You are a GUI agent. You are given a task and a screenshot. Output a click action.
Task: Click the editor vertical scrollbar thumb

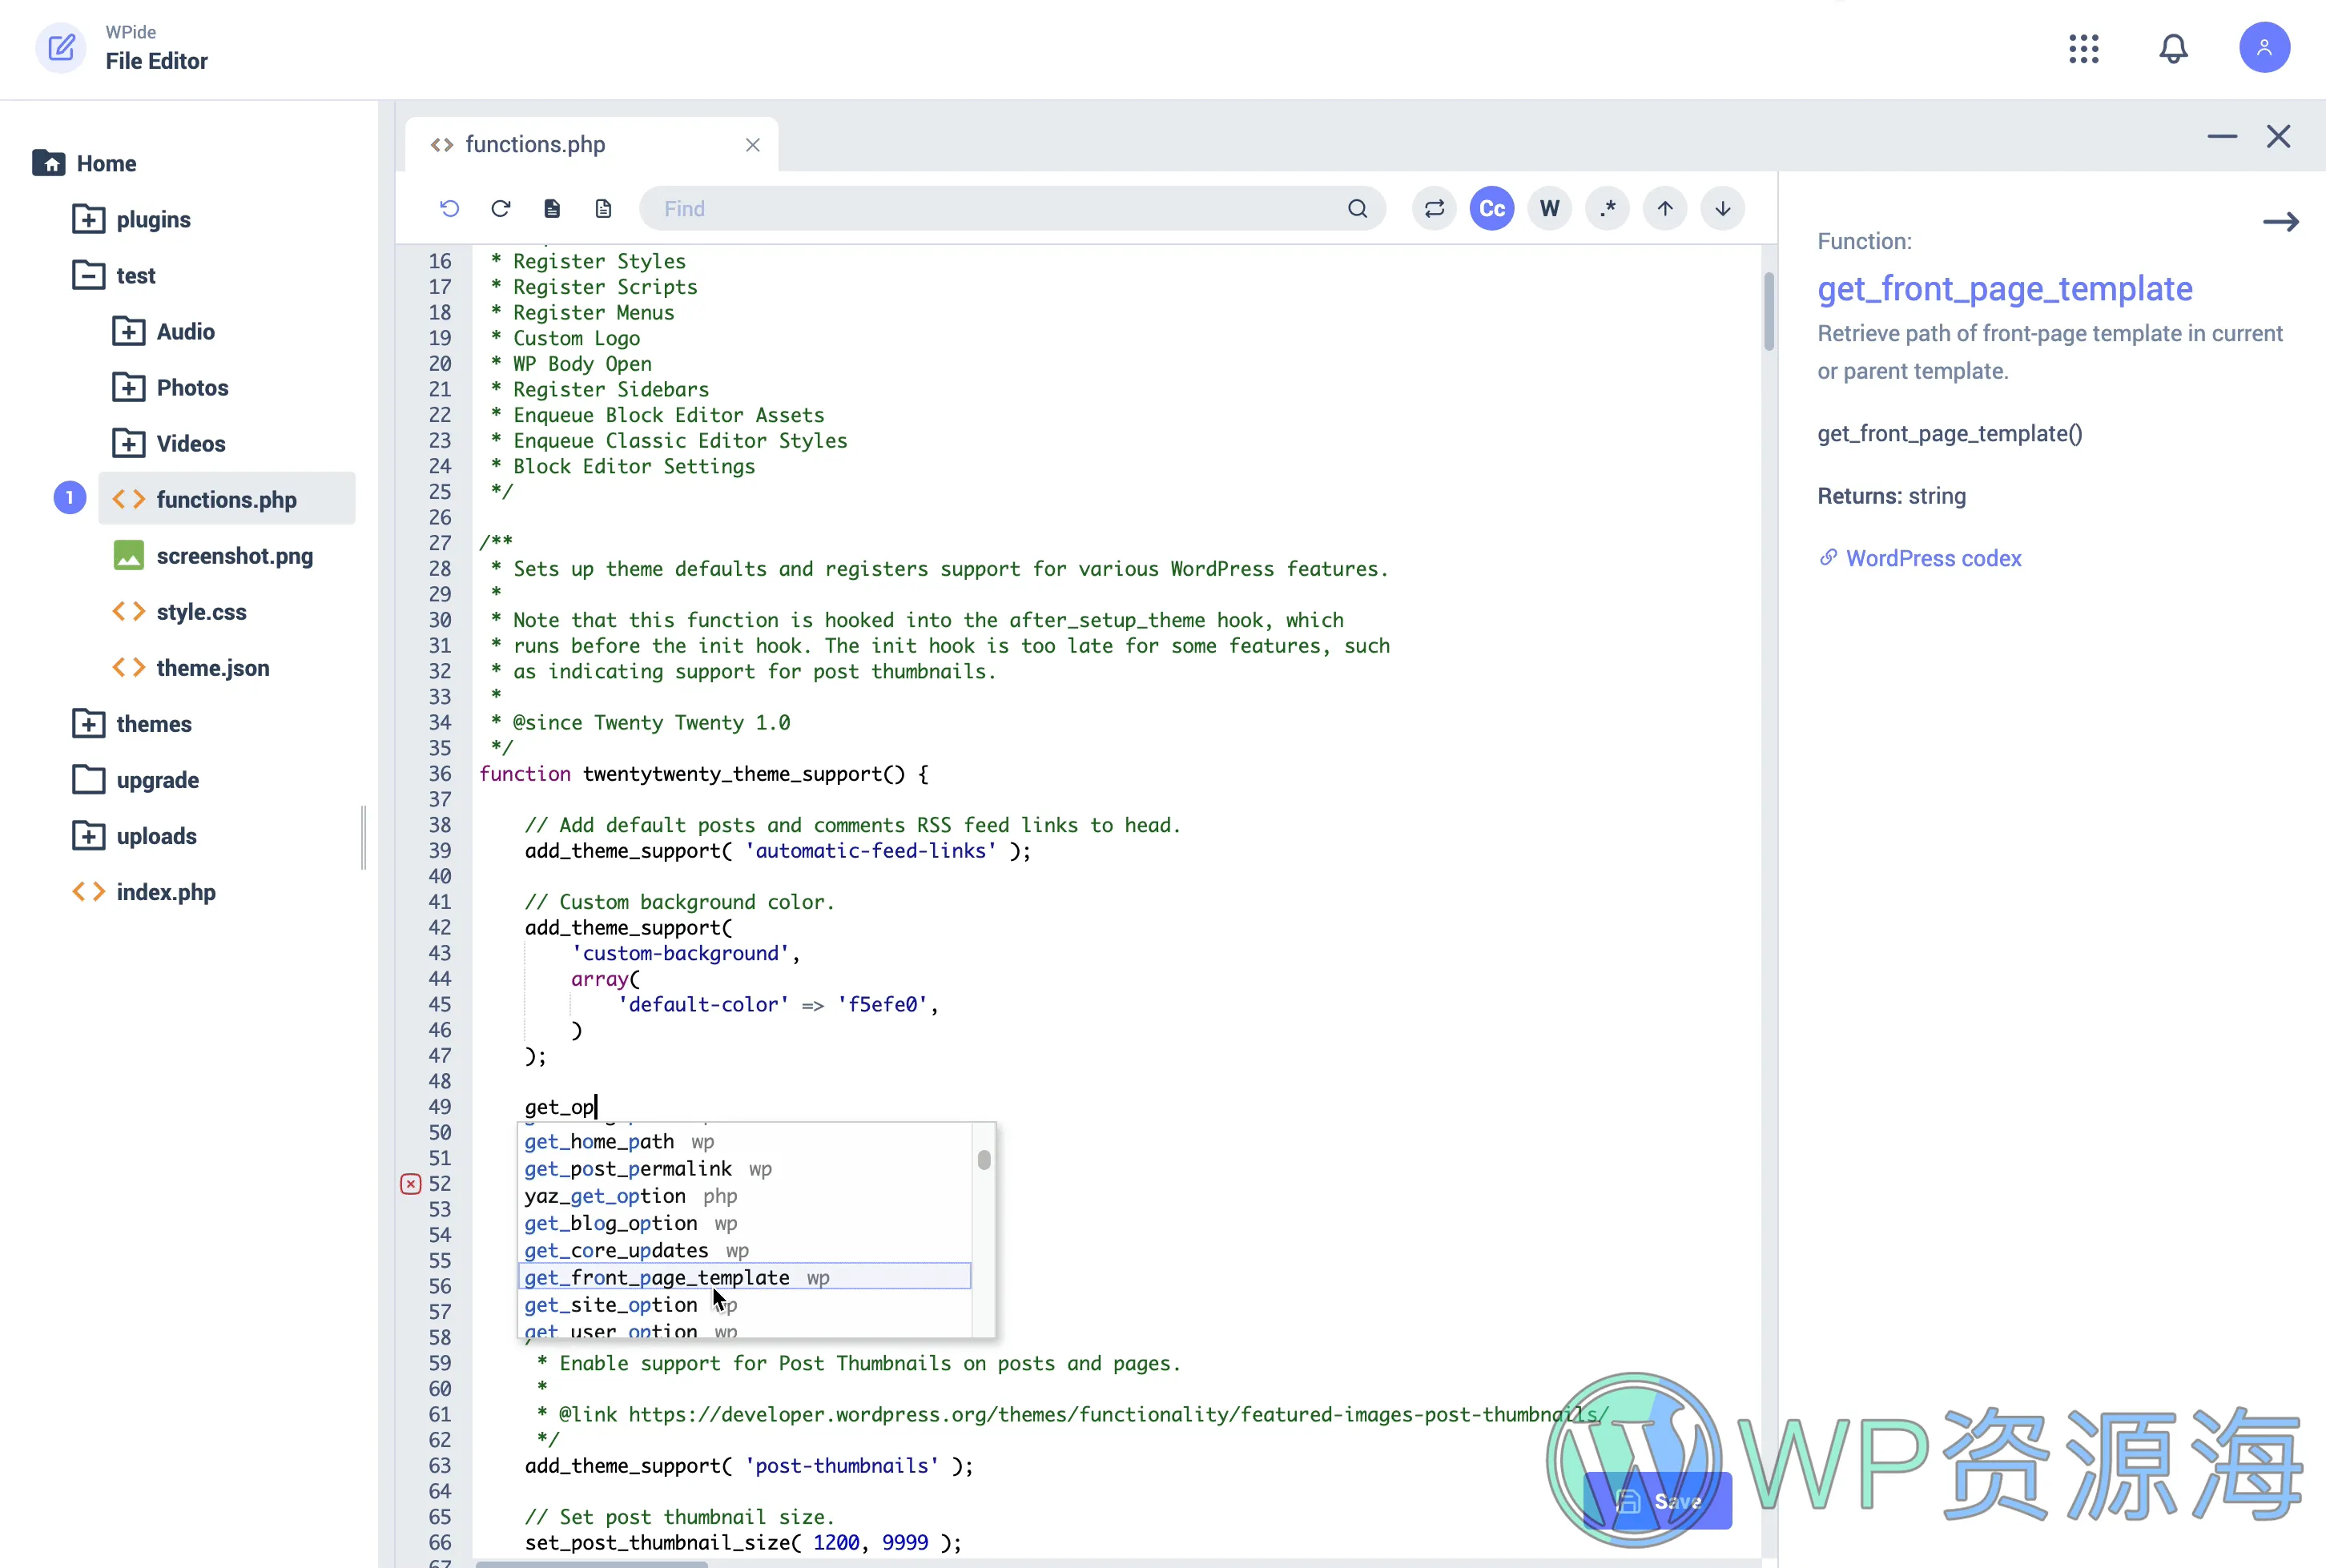(x=1768, y=312)
